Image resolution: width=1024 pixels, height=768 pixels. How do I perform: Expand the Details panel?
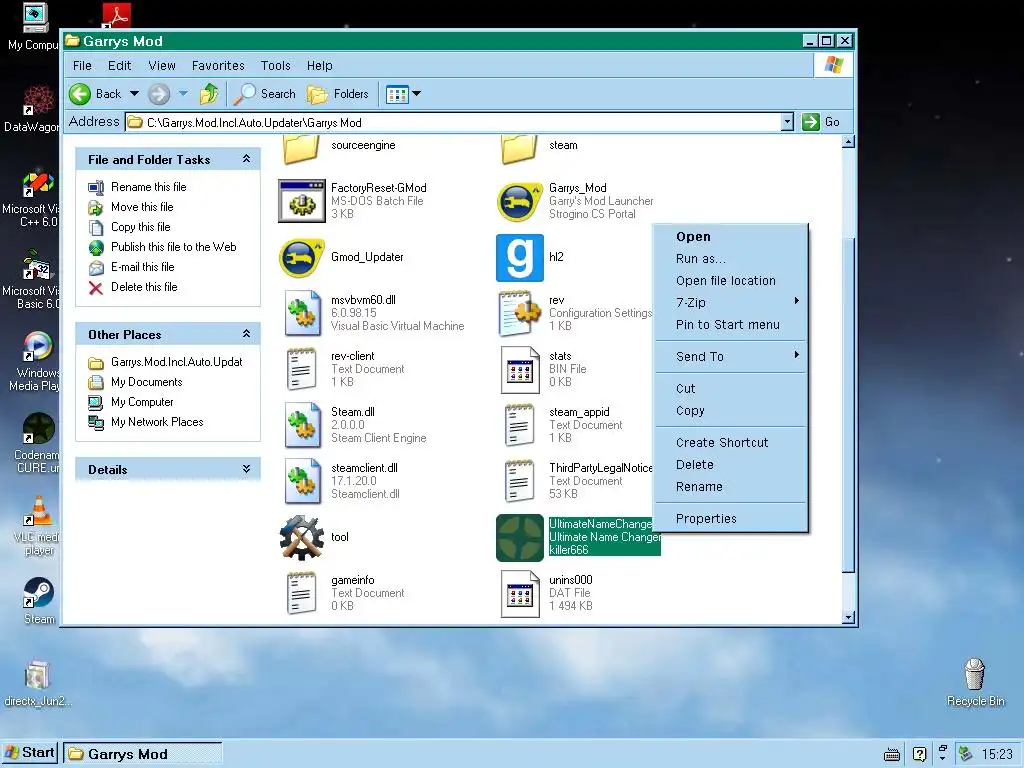[246, 469]
